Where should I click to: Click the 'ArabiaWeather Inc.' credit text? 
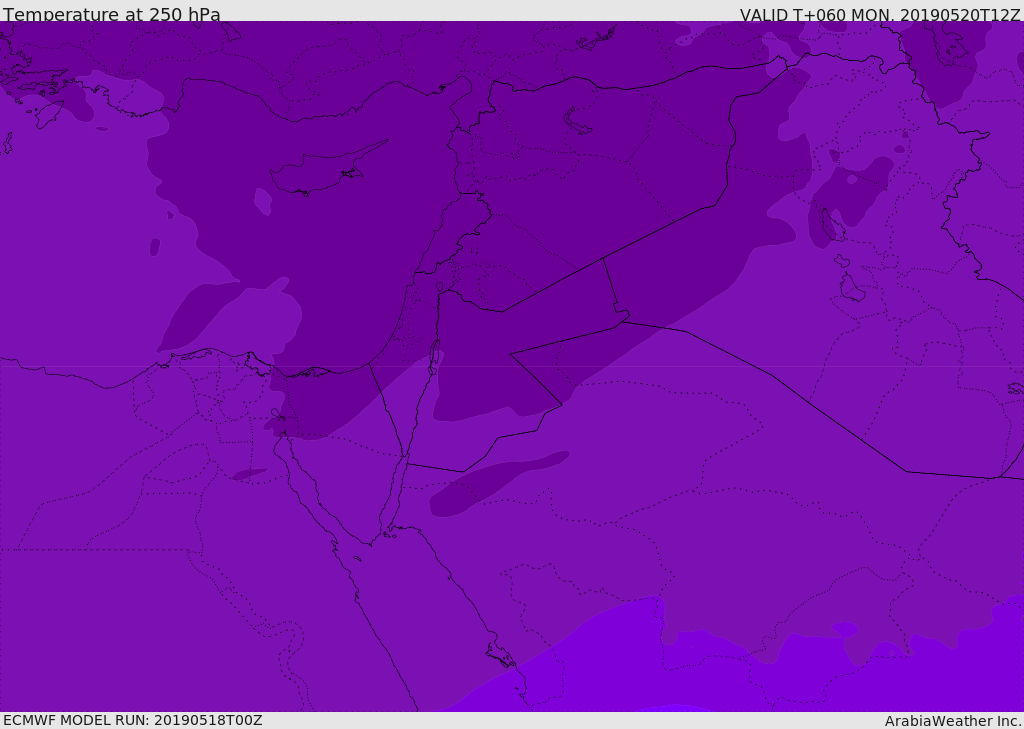[953, 721]
